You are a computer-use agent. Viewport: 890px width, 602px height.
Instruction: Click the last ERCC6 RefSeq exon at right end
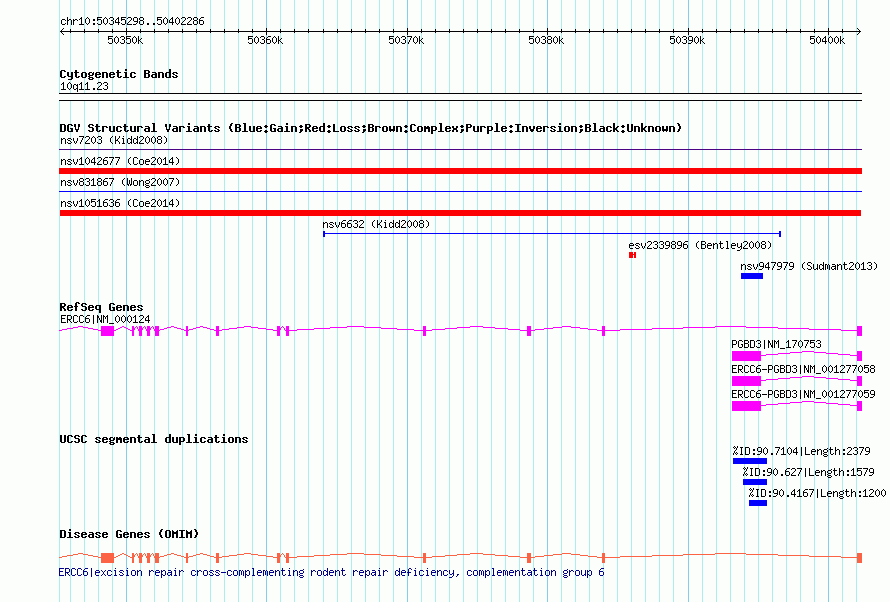(859, 331)
